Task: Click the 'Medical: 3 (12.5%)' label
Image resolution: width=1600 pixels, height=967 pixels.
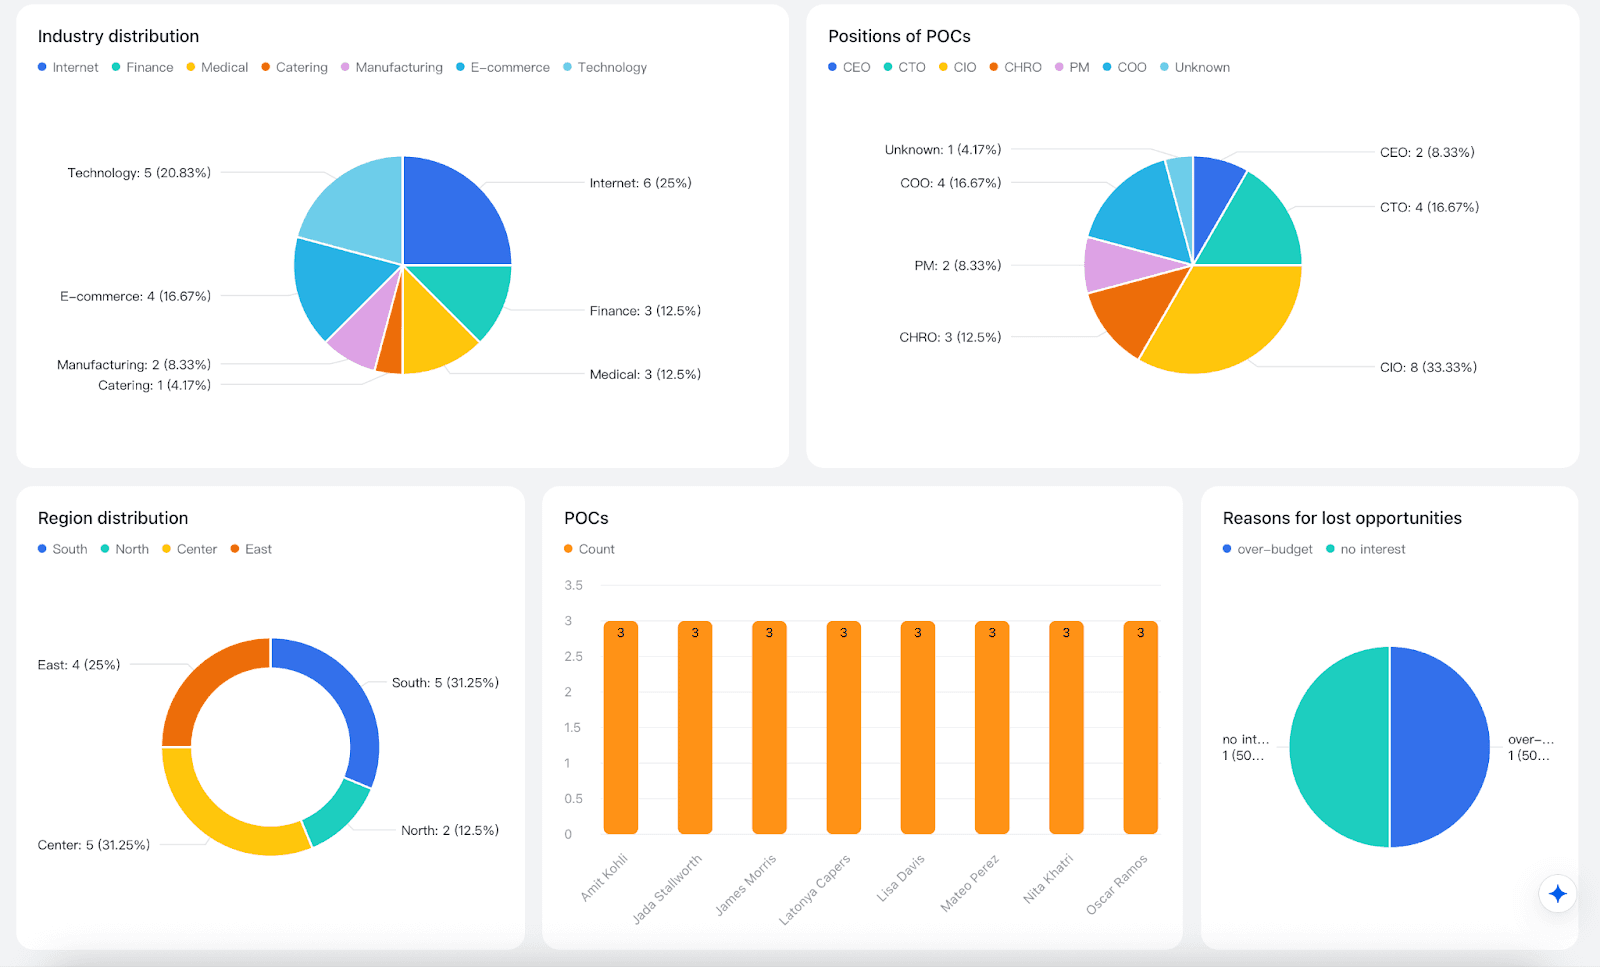Action: coord(645,374)
